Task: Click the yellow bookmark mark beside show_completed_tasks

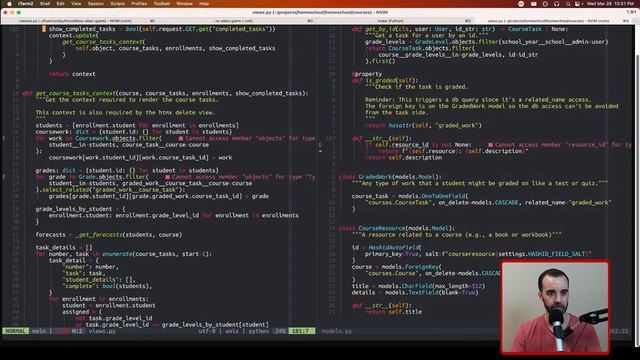Action: click(x=44, y=29)
